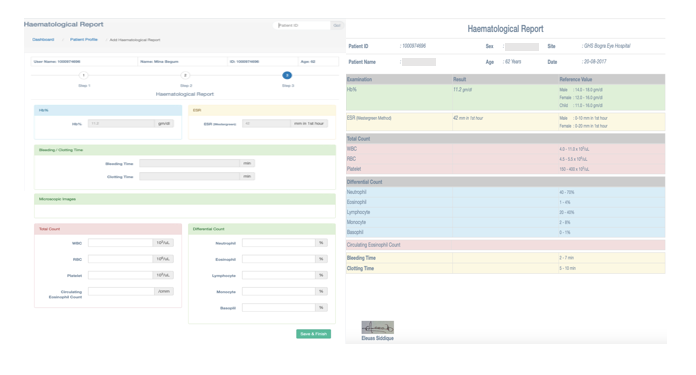Click the RBC input field
This screenshot has height=375, width=696.
[x=121, y=259]
